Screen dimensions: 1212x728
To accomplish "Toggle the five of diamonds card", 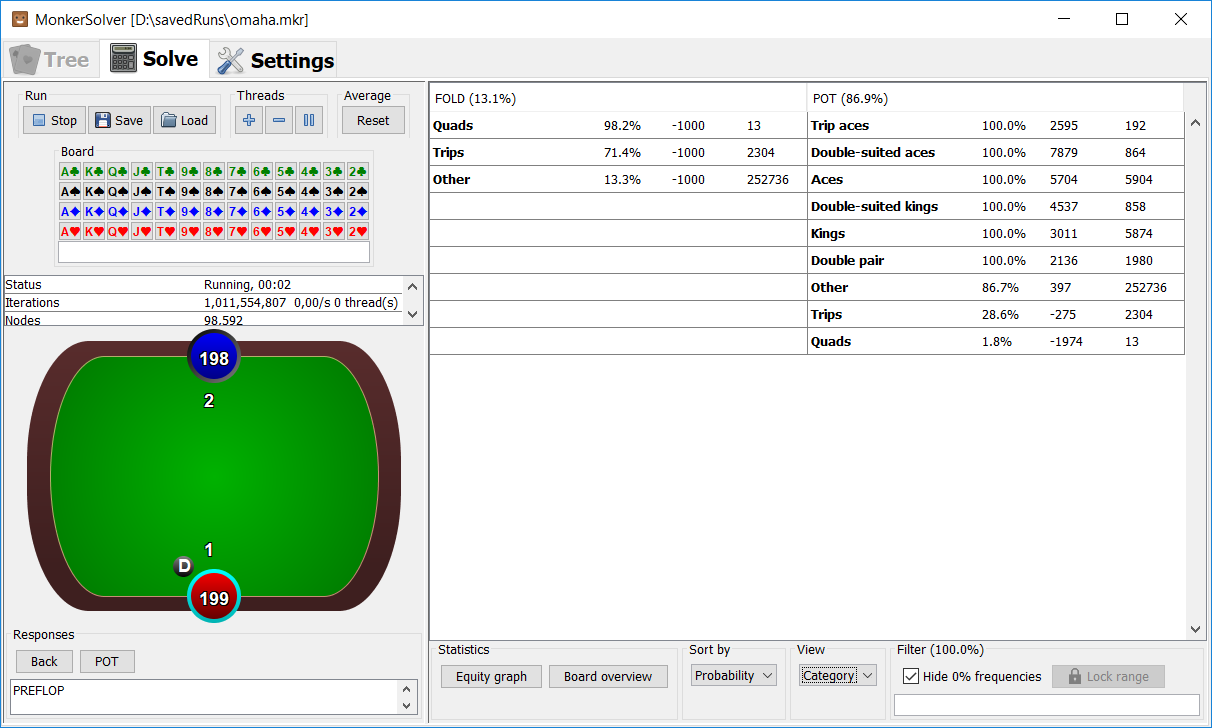I will (286, 211).
